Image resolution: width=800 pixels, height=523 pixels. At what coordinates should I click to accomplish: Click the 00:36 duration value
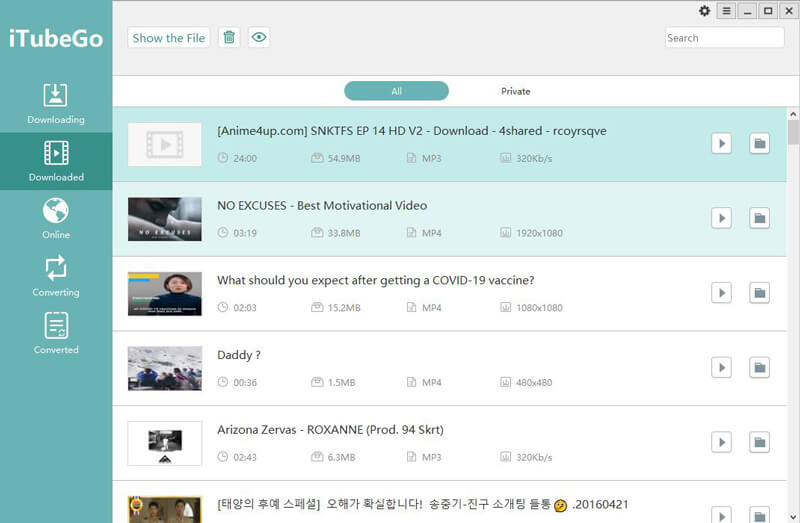click(245, 383)
